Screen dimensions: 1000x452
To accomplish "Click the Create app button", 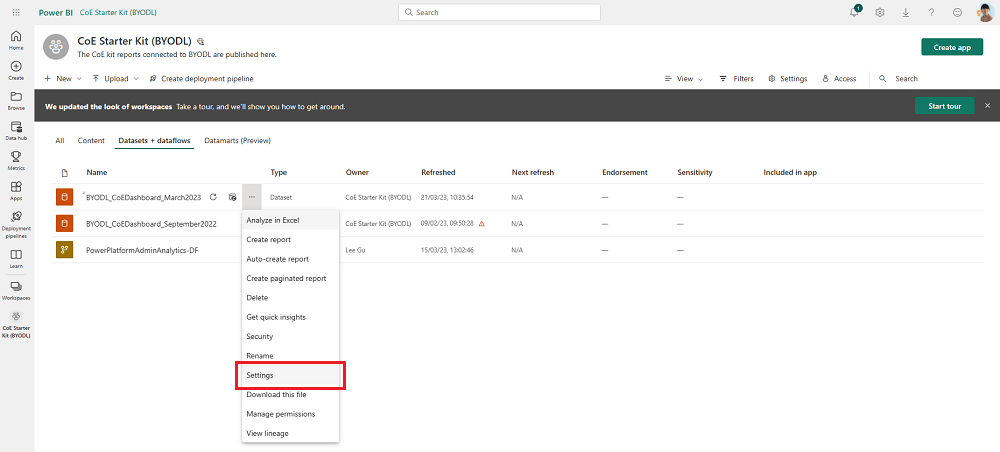I will point(952,47).
